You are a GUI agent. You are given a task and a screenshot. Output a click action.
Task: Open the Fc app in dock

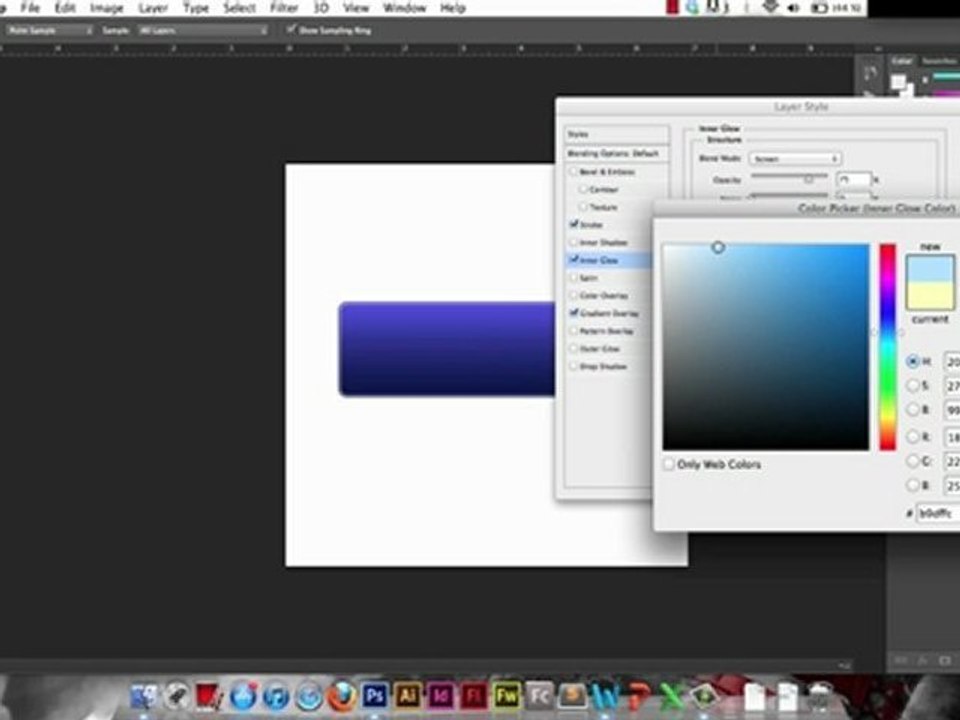(x=539, y=696)
